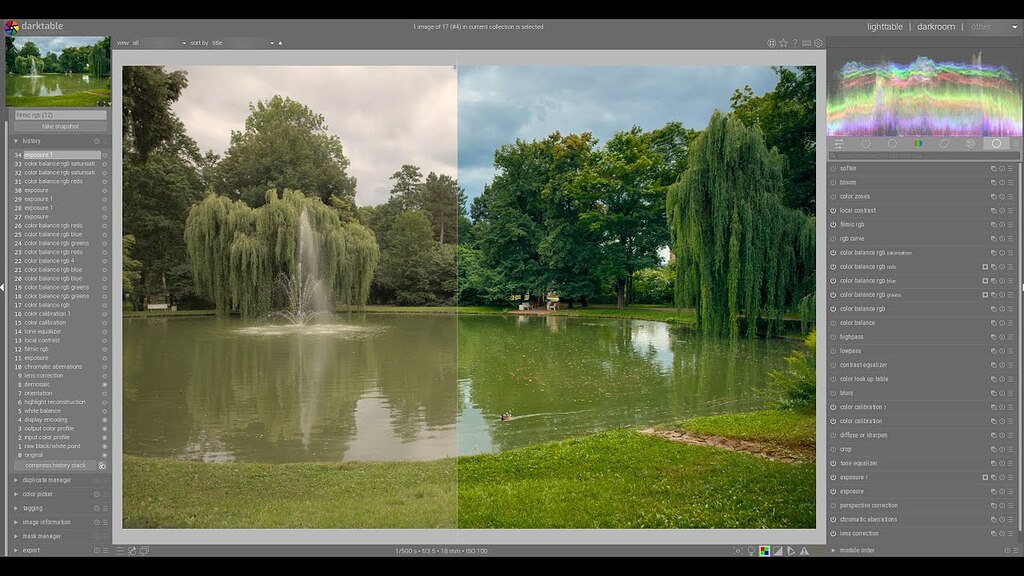The image size is (1024, 576).
Task: Open the color modules group icon
Action: tap(920, 143)
